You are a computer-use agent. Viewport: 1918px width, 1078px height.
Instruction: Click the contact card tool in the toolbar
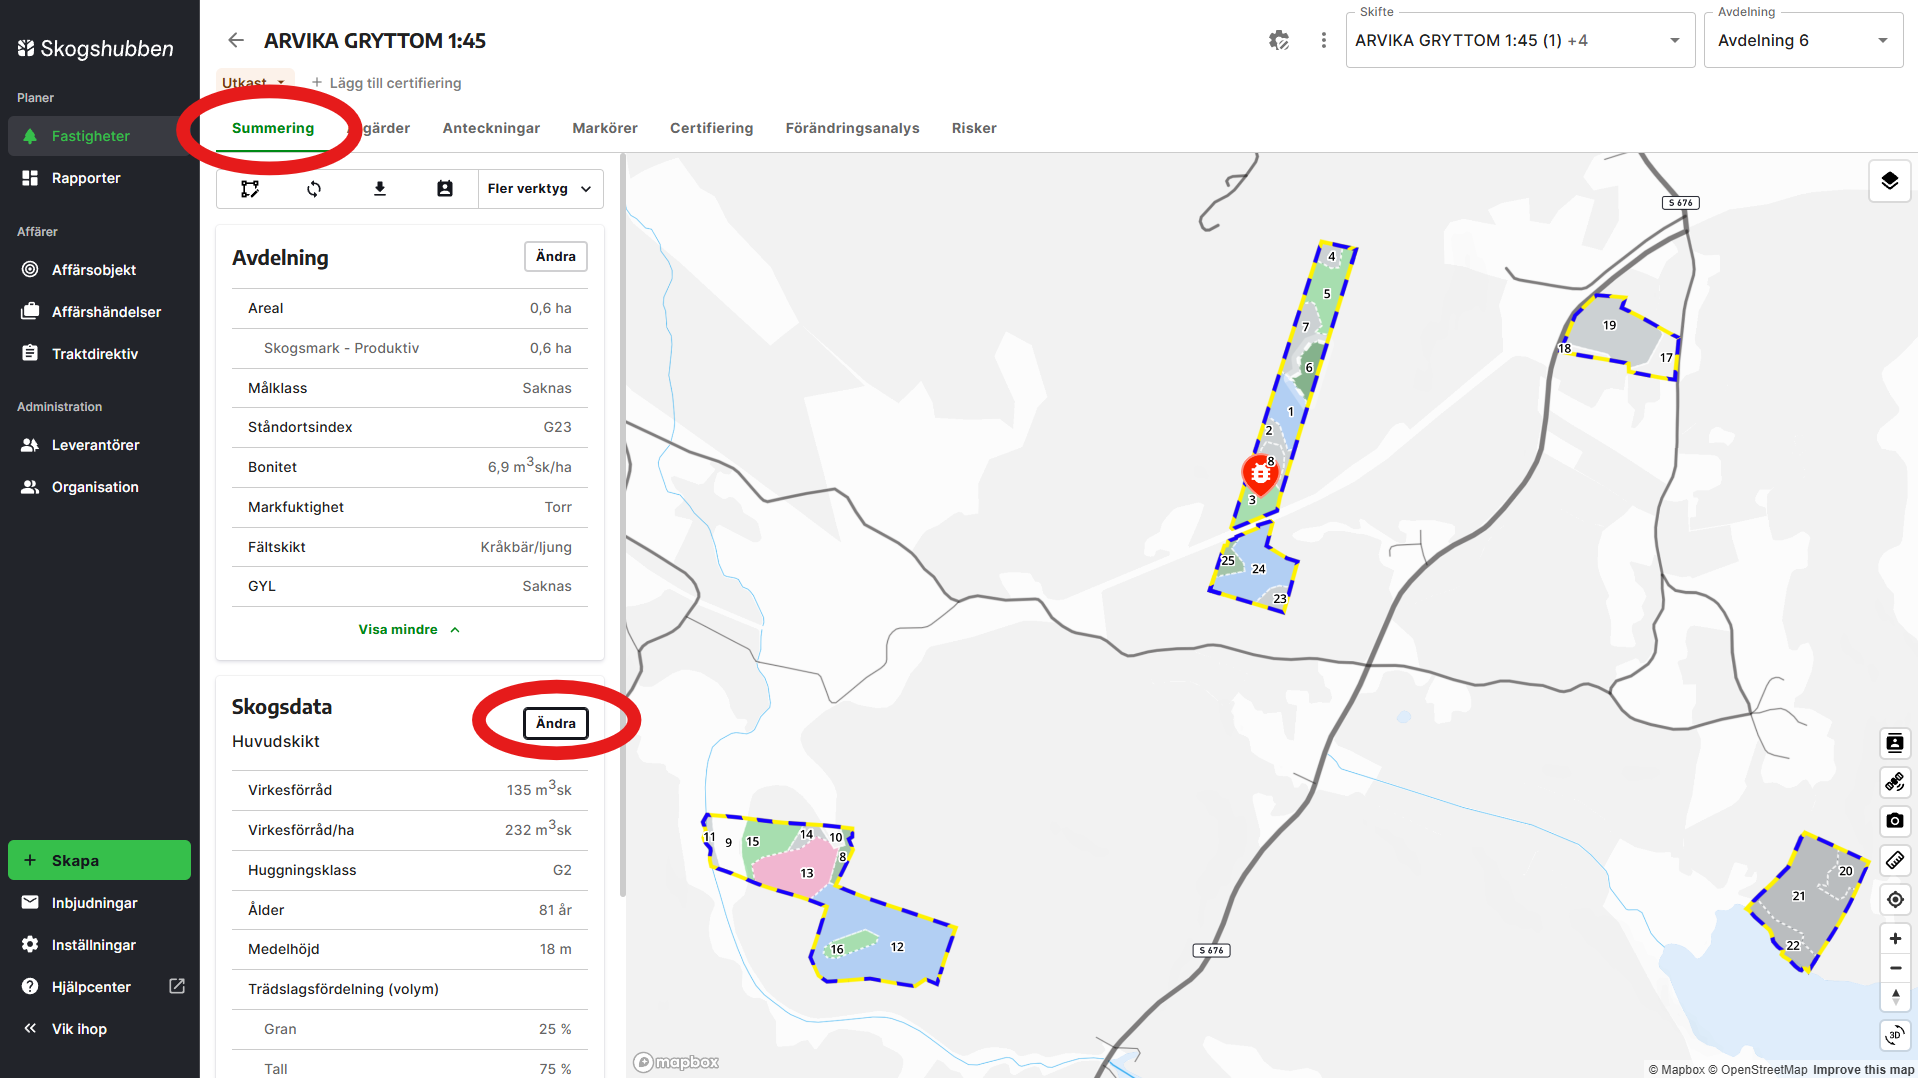(x=445, y=189)
